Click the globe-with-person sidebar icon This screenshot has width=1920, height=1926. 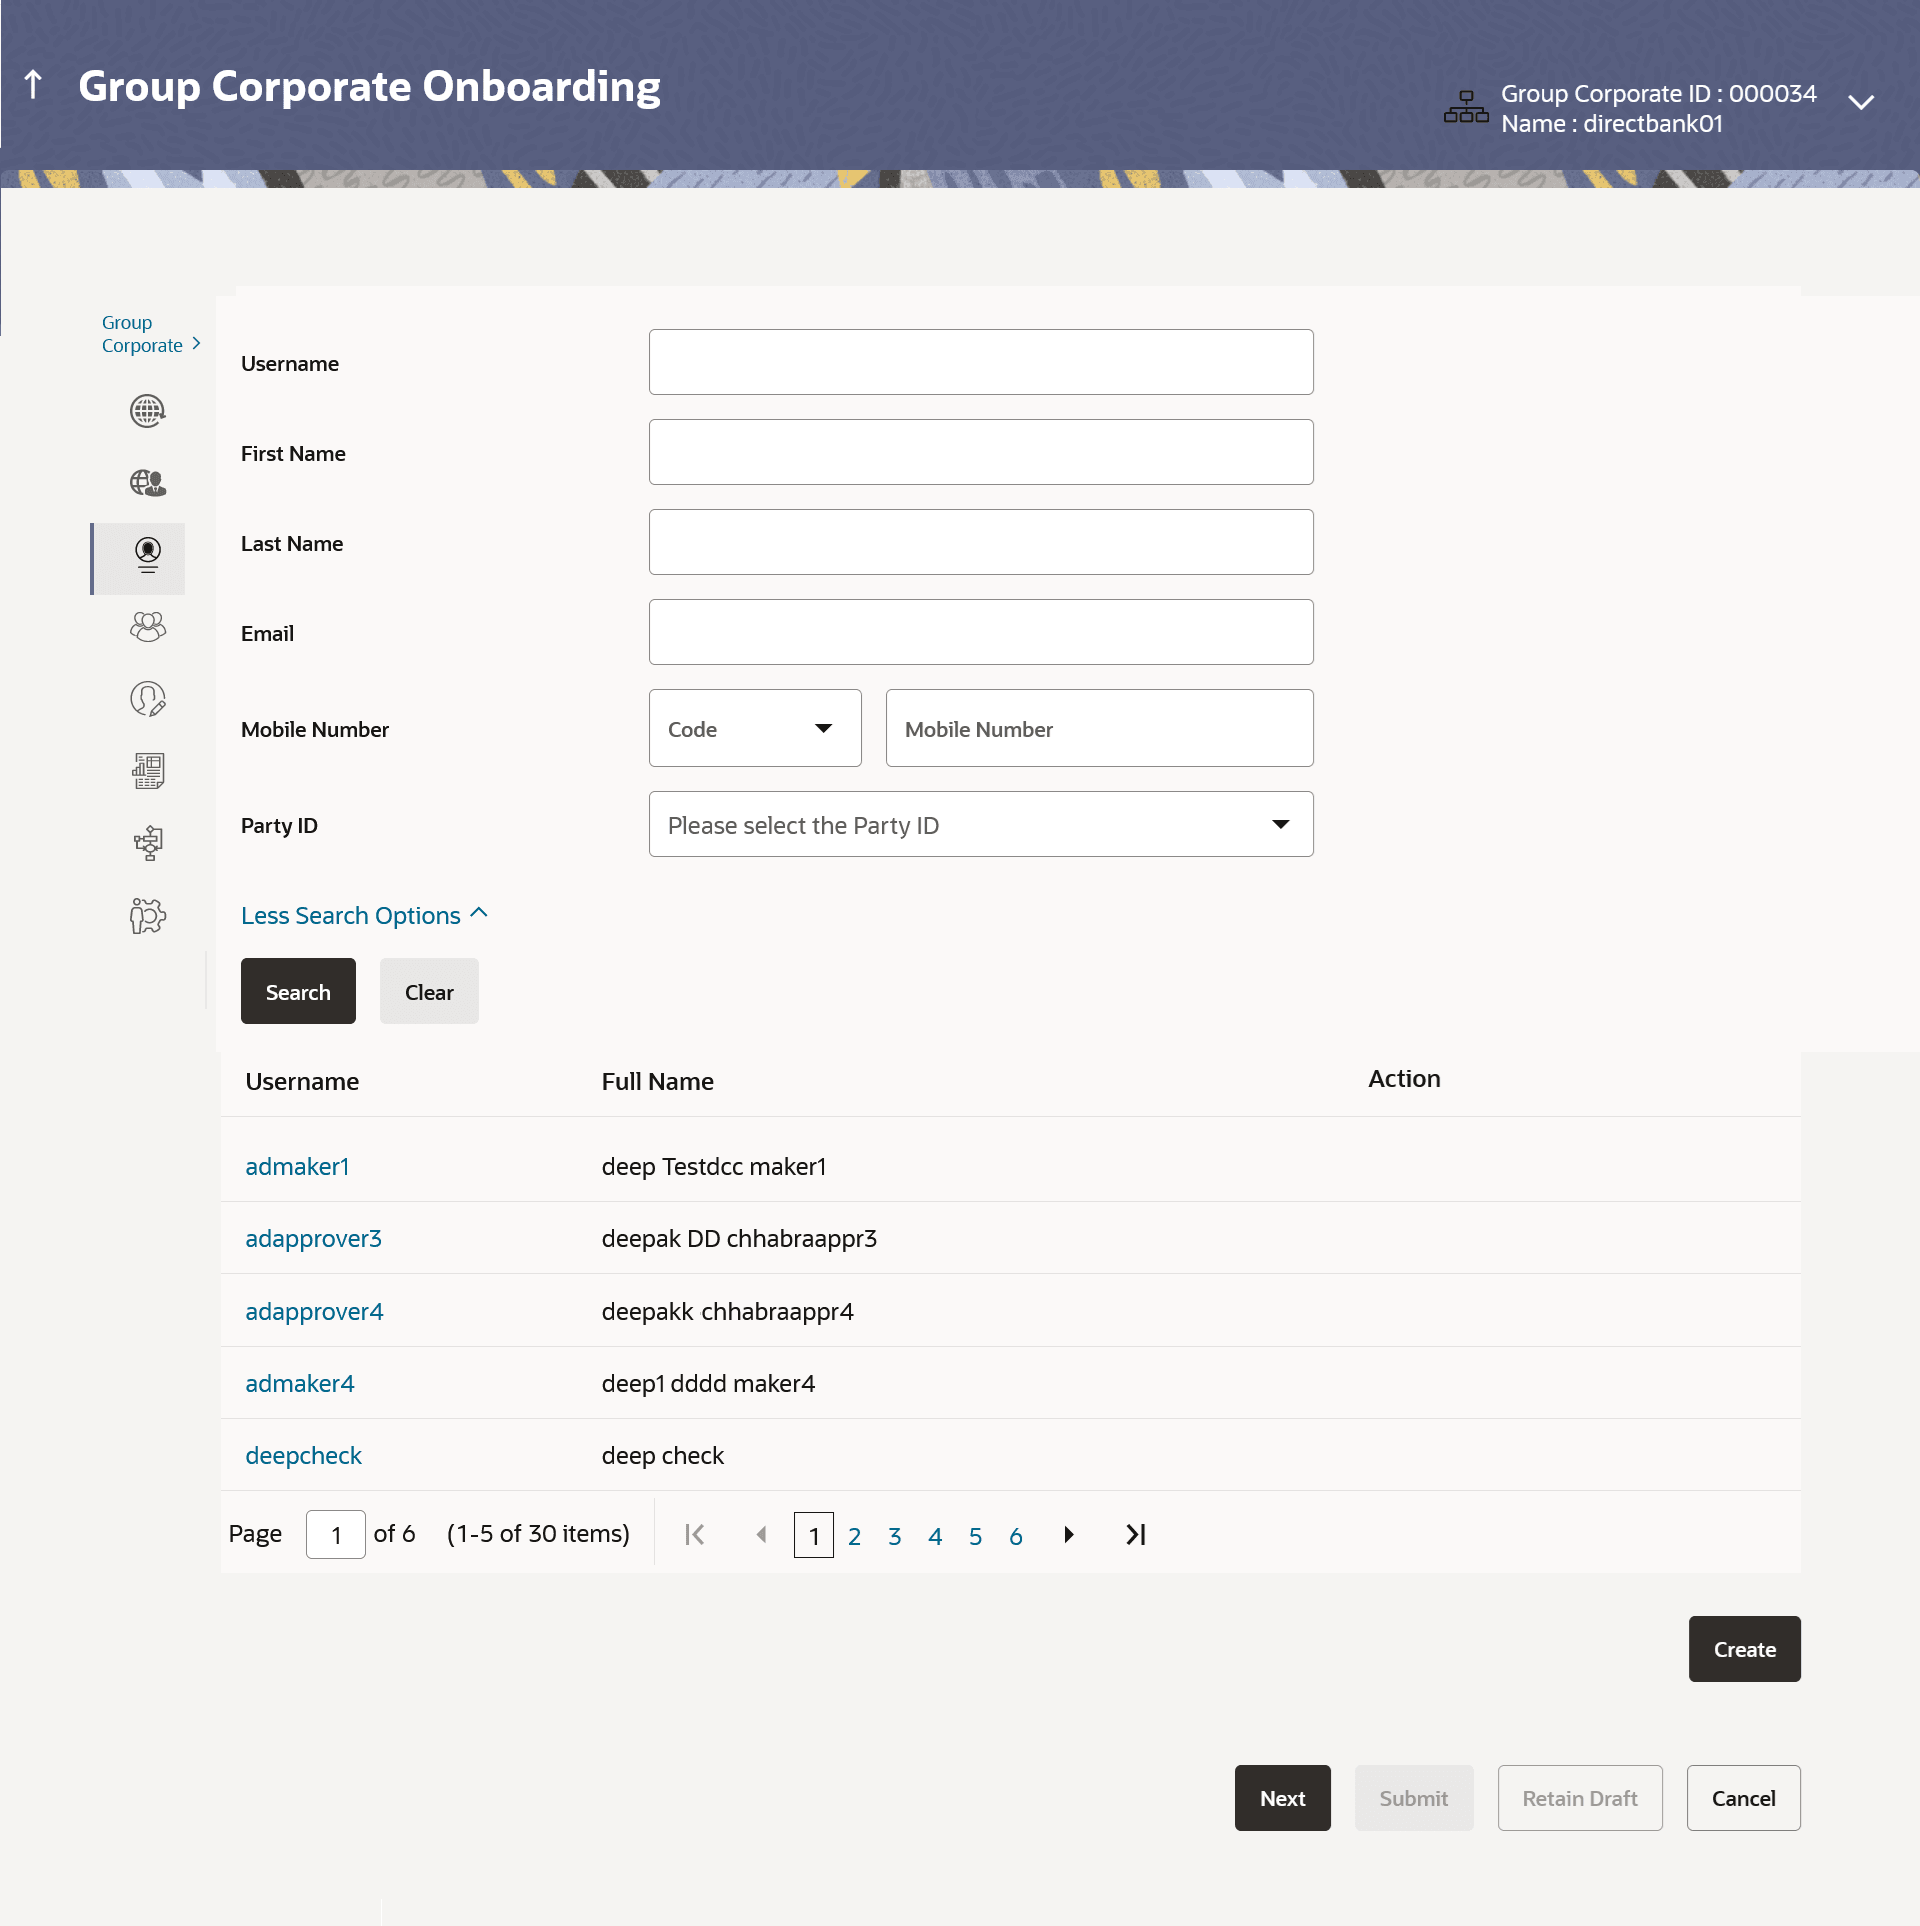147,483
